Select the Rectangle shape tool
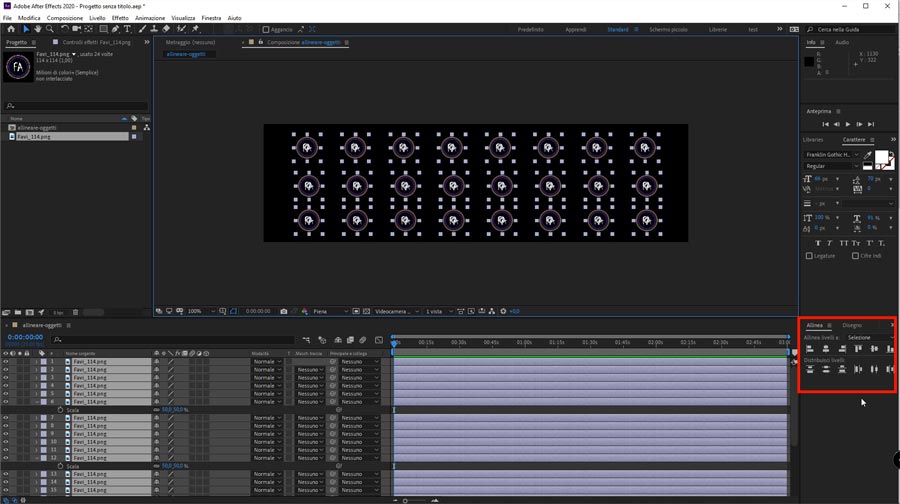The image size is (900, 504). pos(103,29)
